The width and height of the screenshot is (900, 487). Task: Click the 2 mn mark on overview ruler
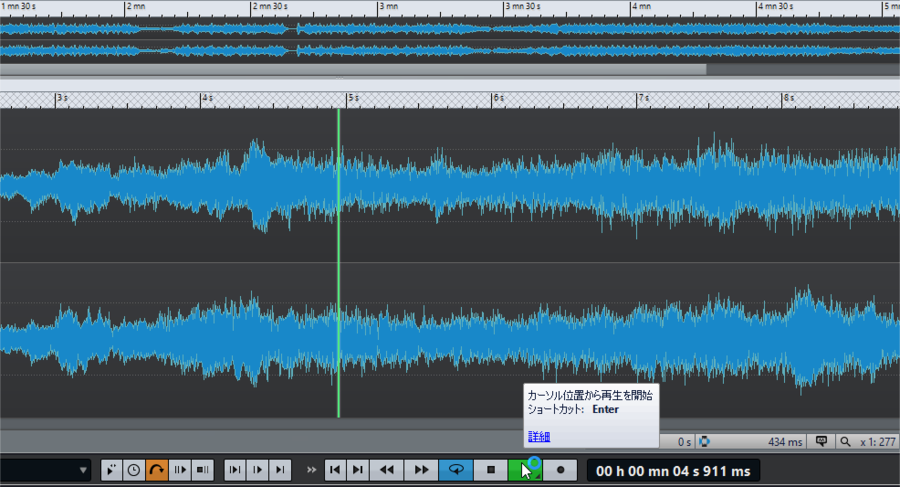pos(136,6)
